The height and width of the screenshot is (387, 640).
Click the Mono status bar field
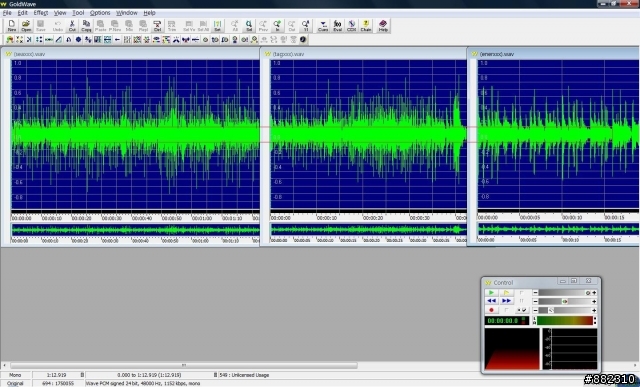coord(16,375)
